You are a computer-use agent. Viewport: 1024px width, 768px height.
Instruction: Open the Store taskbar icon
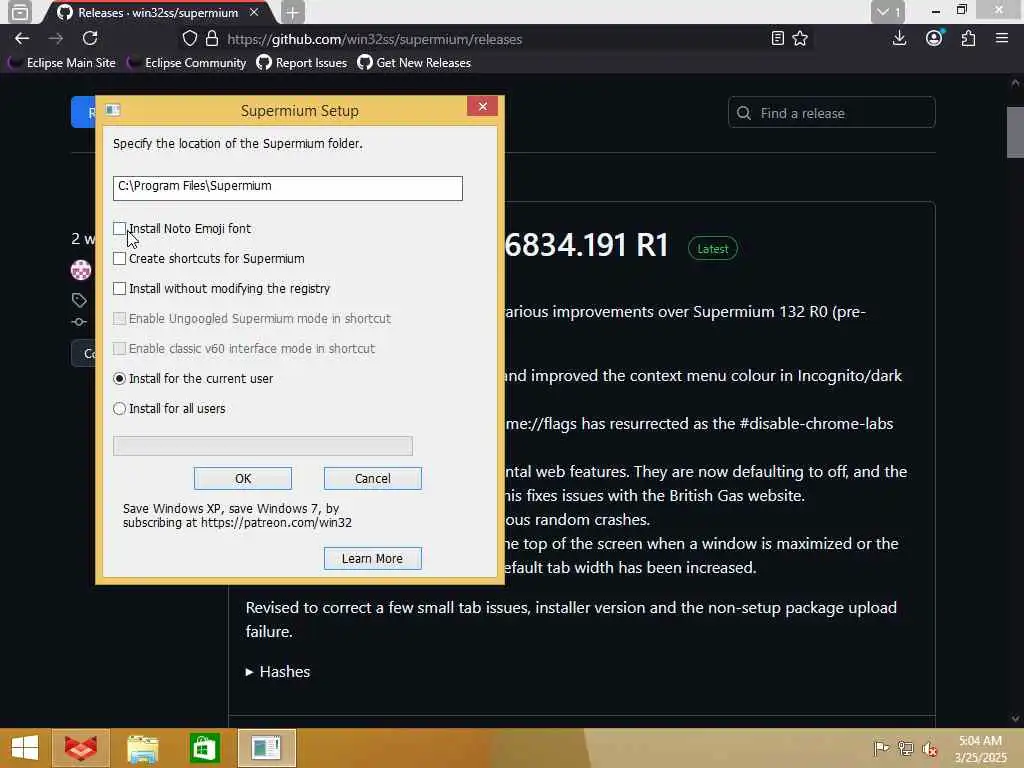pos(204,748)
